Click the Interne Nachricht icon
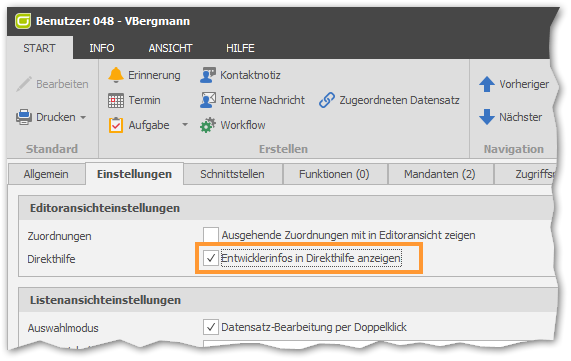 click(208, 100)
